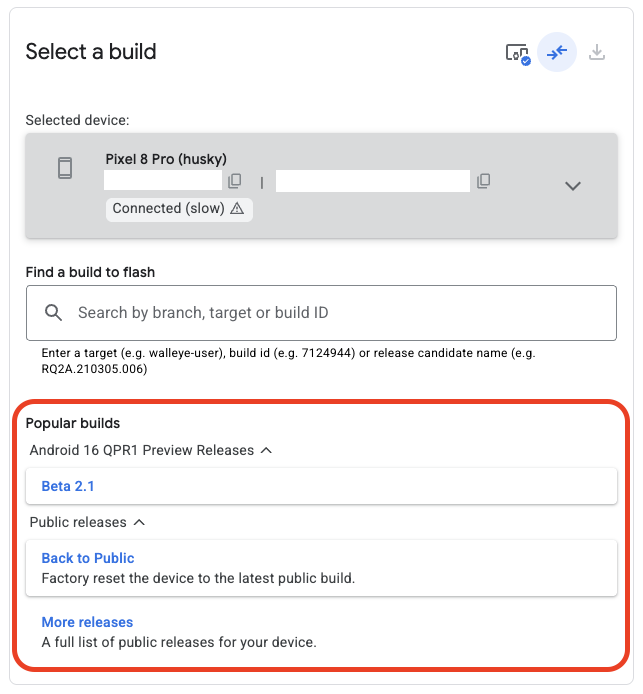Click the 'Enter a target' helper text
This screenshot has height=694, width=643.
click(289, 361)
